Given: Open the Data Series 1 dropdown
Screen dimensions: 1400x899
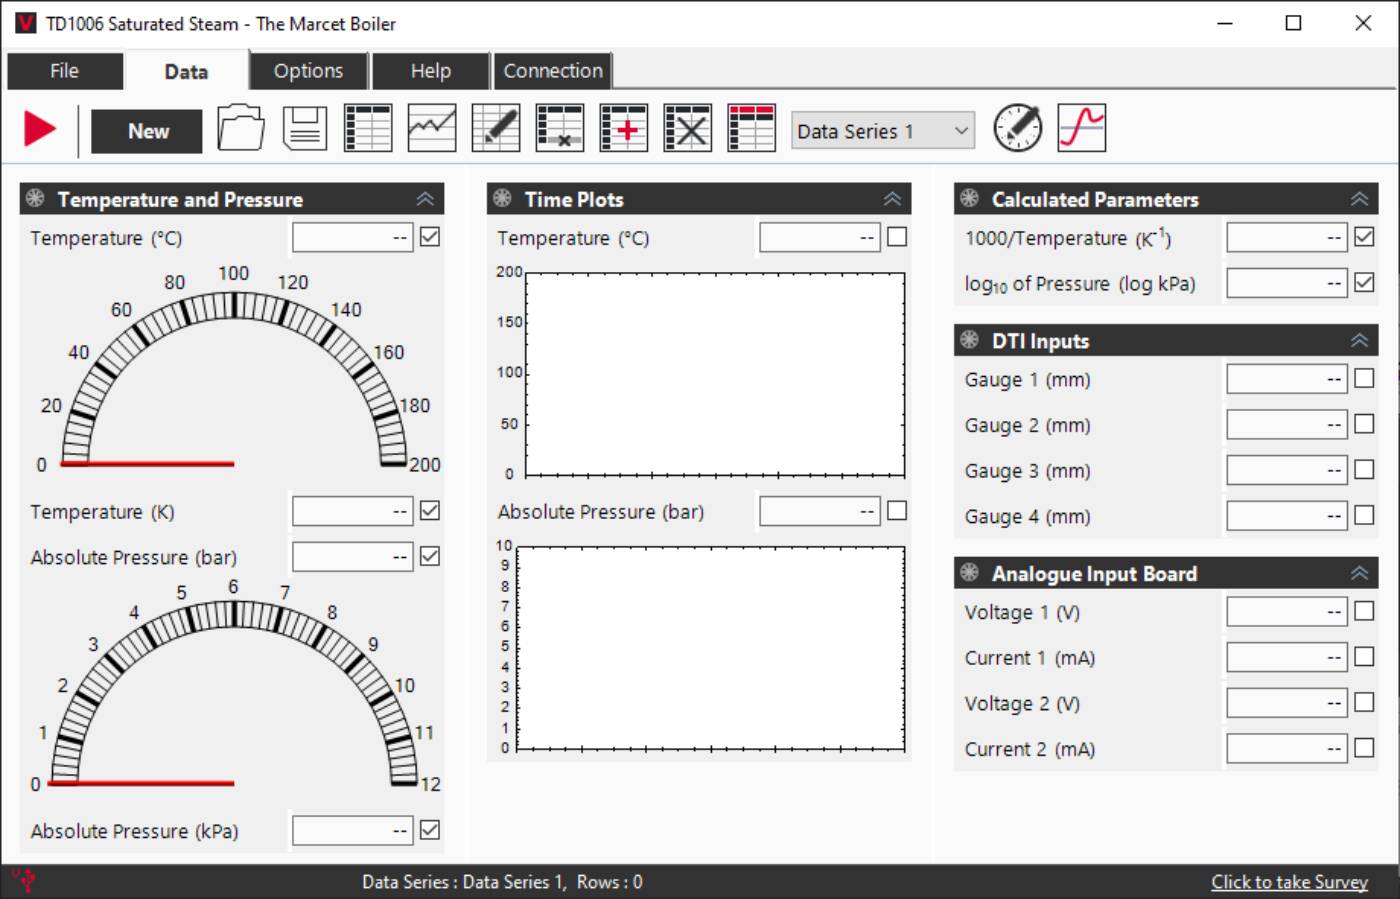Looking at the screenshot, I should pos(883,131).
